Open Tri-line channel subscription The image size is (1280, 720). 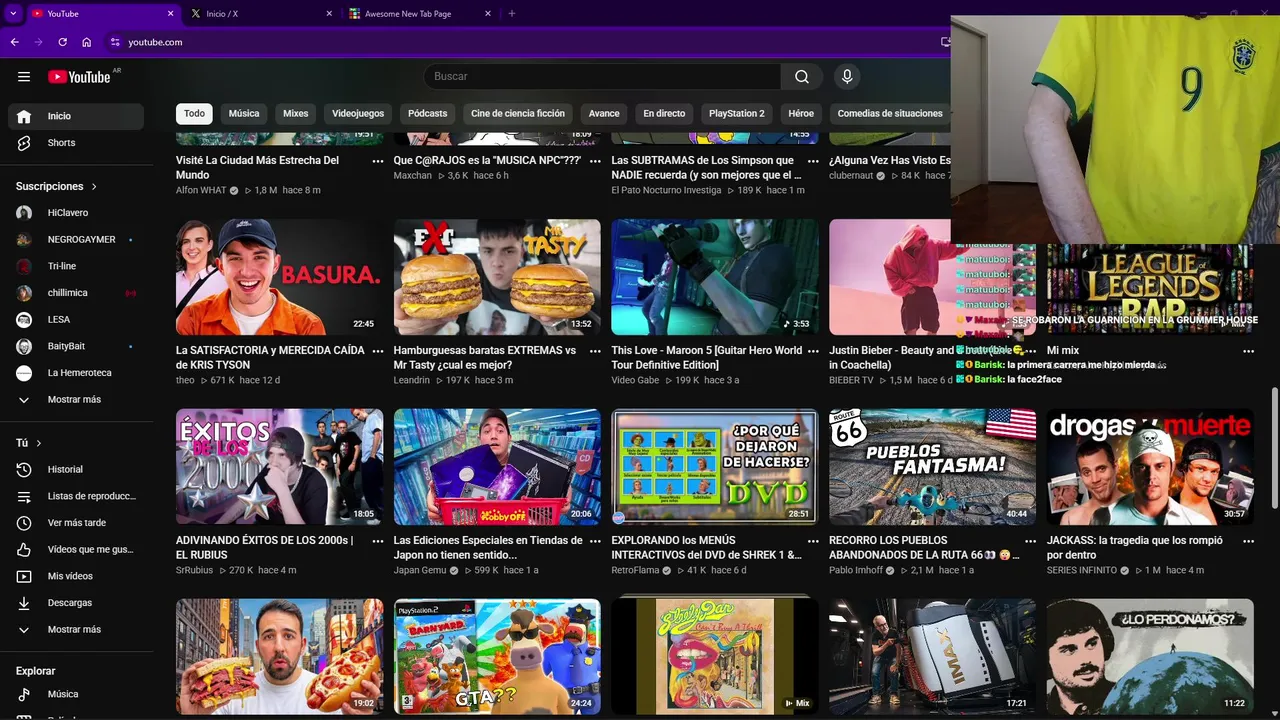click(76, 266)
